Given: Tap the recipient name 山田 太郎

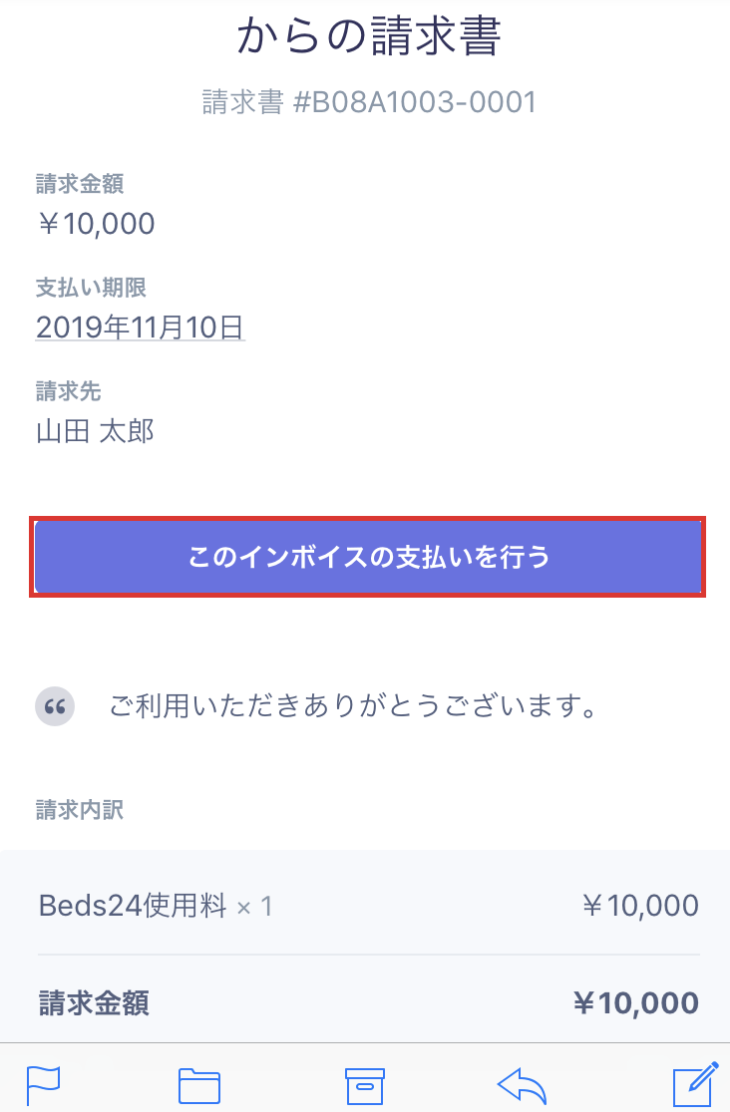Looking at the screenshot, I should point(95,431).
